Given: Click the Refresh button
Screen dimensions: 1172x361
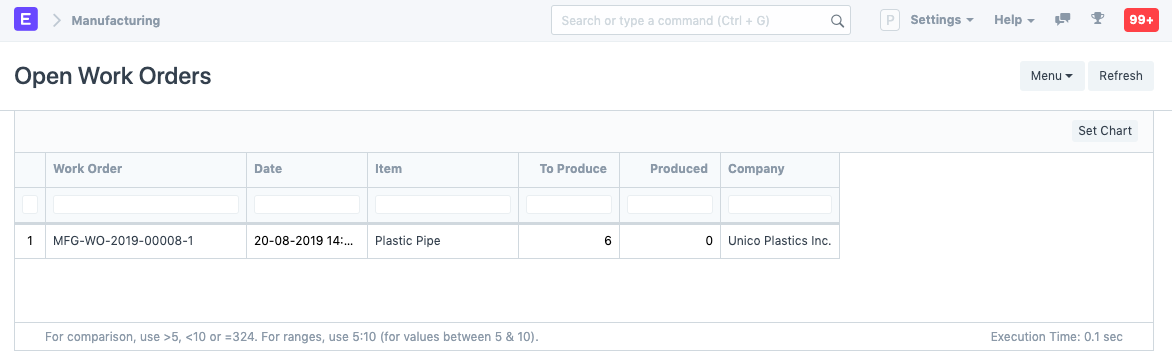Looking at the screenshot, I should coord(1120,75).
